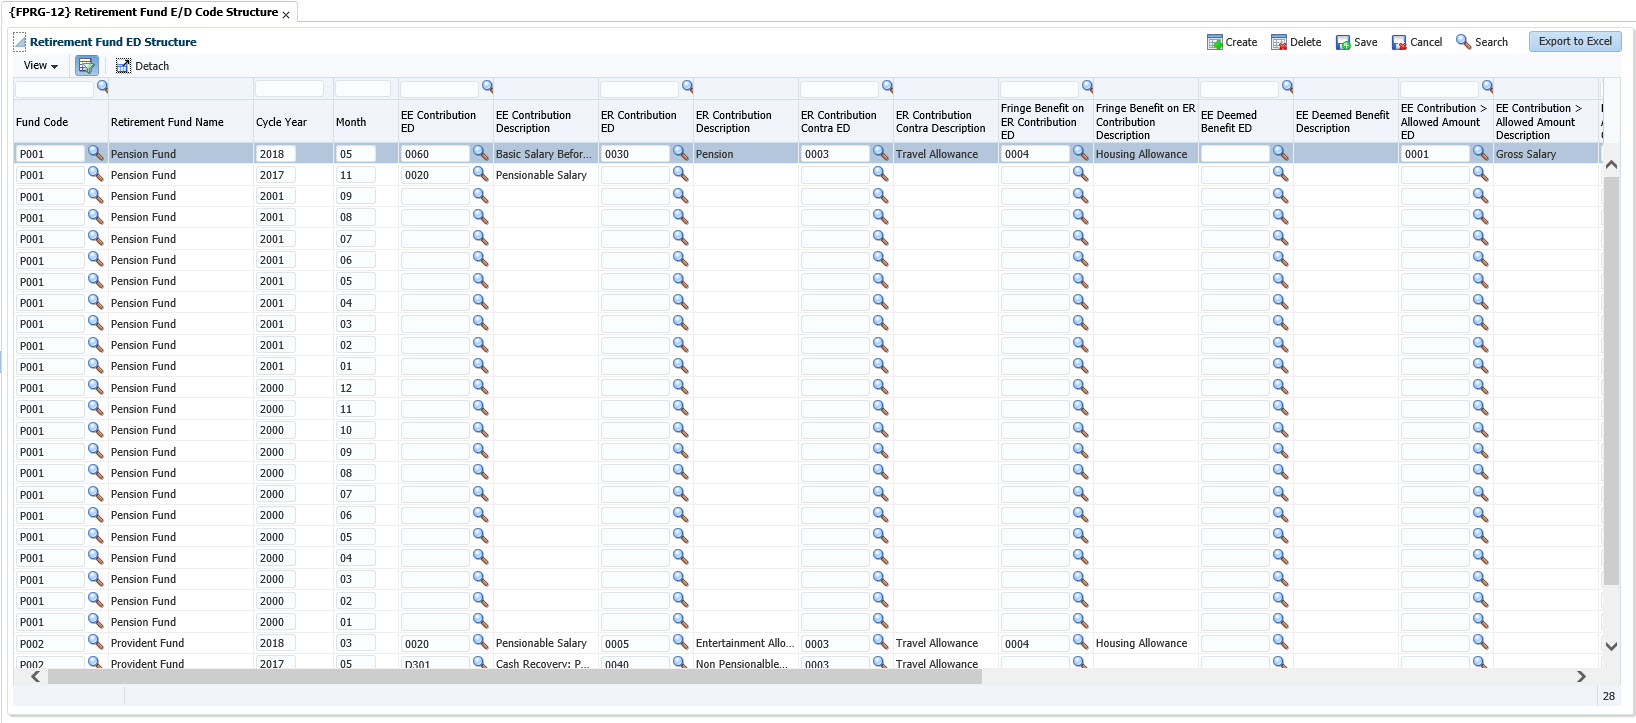Click the Cancel changes icon
The image size is (1636, 723).
[1399, 42]
